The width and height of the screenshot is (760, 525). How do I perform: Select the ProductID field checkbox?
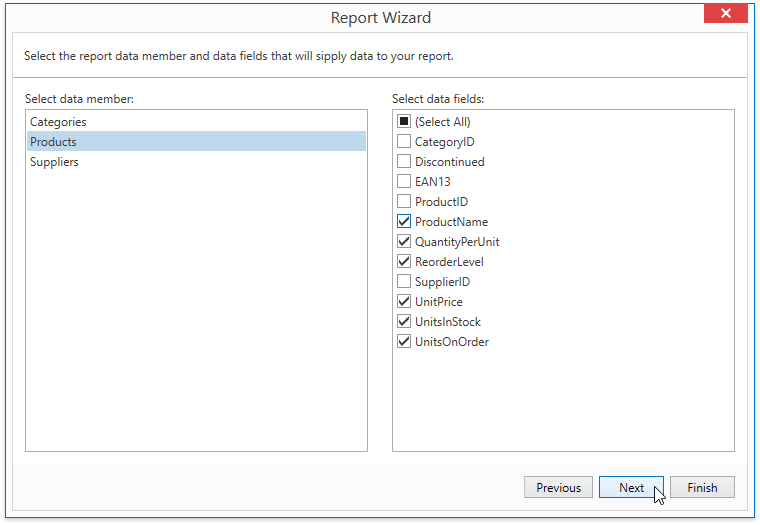[404, 201]
